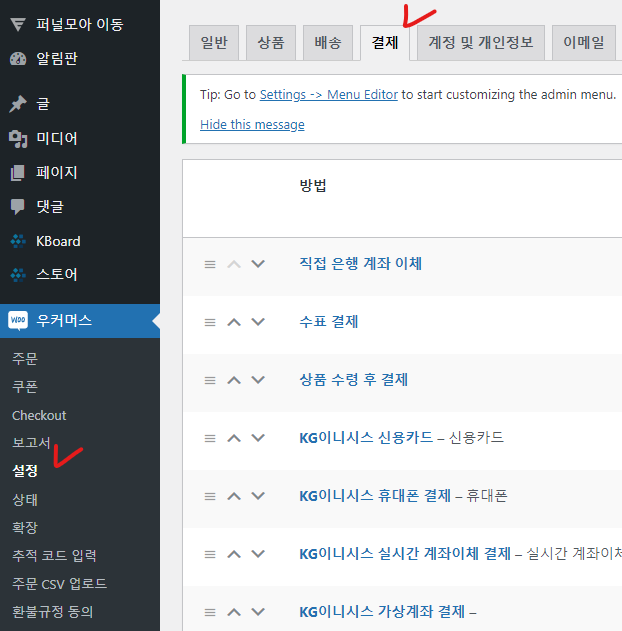Click the 퍼널모아 이동 funnel icon
The image size is (622, 631).
click(x=18, y=24)
